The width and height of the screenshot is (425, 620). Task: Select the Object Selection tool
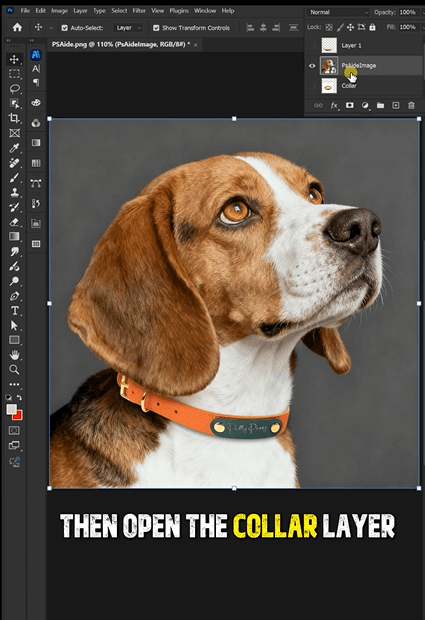pos(14,104)
